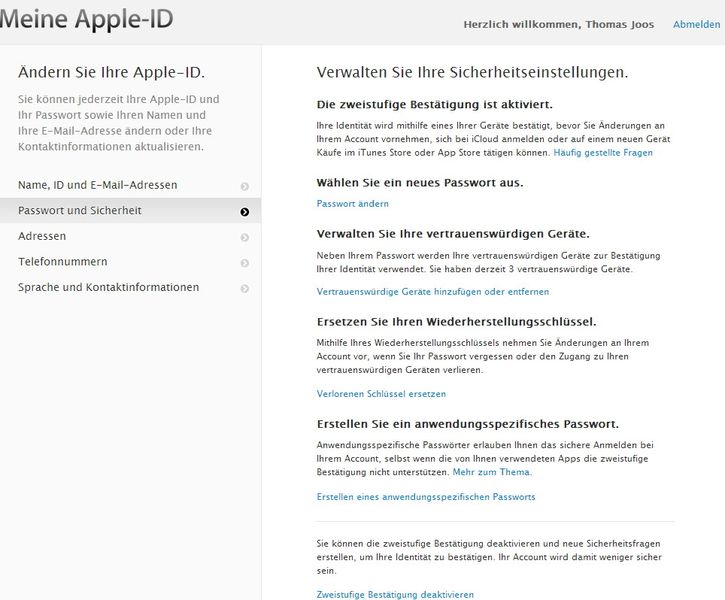Click heading Wählen Sie ein neues Passwort aus
This screenshot has width=725, height=600.
[420, 183]
